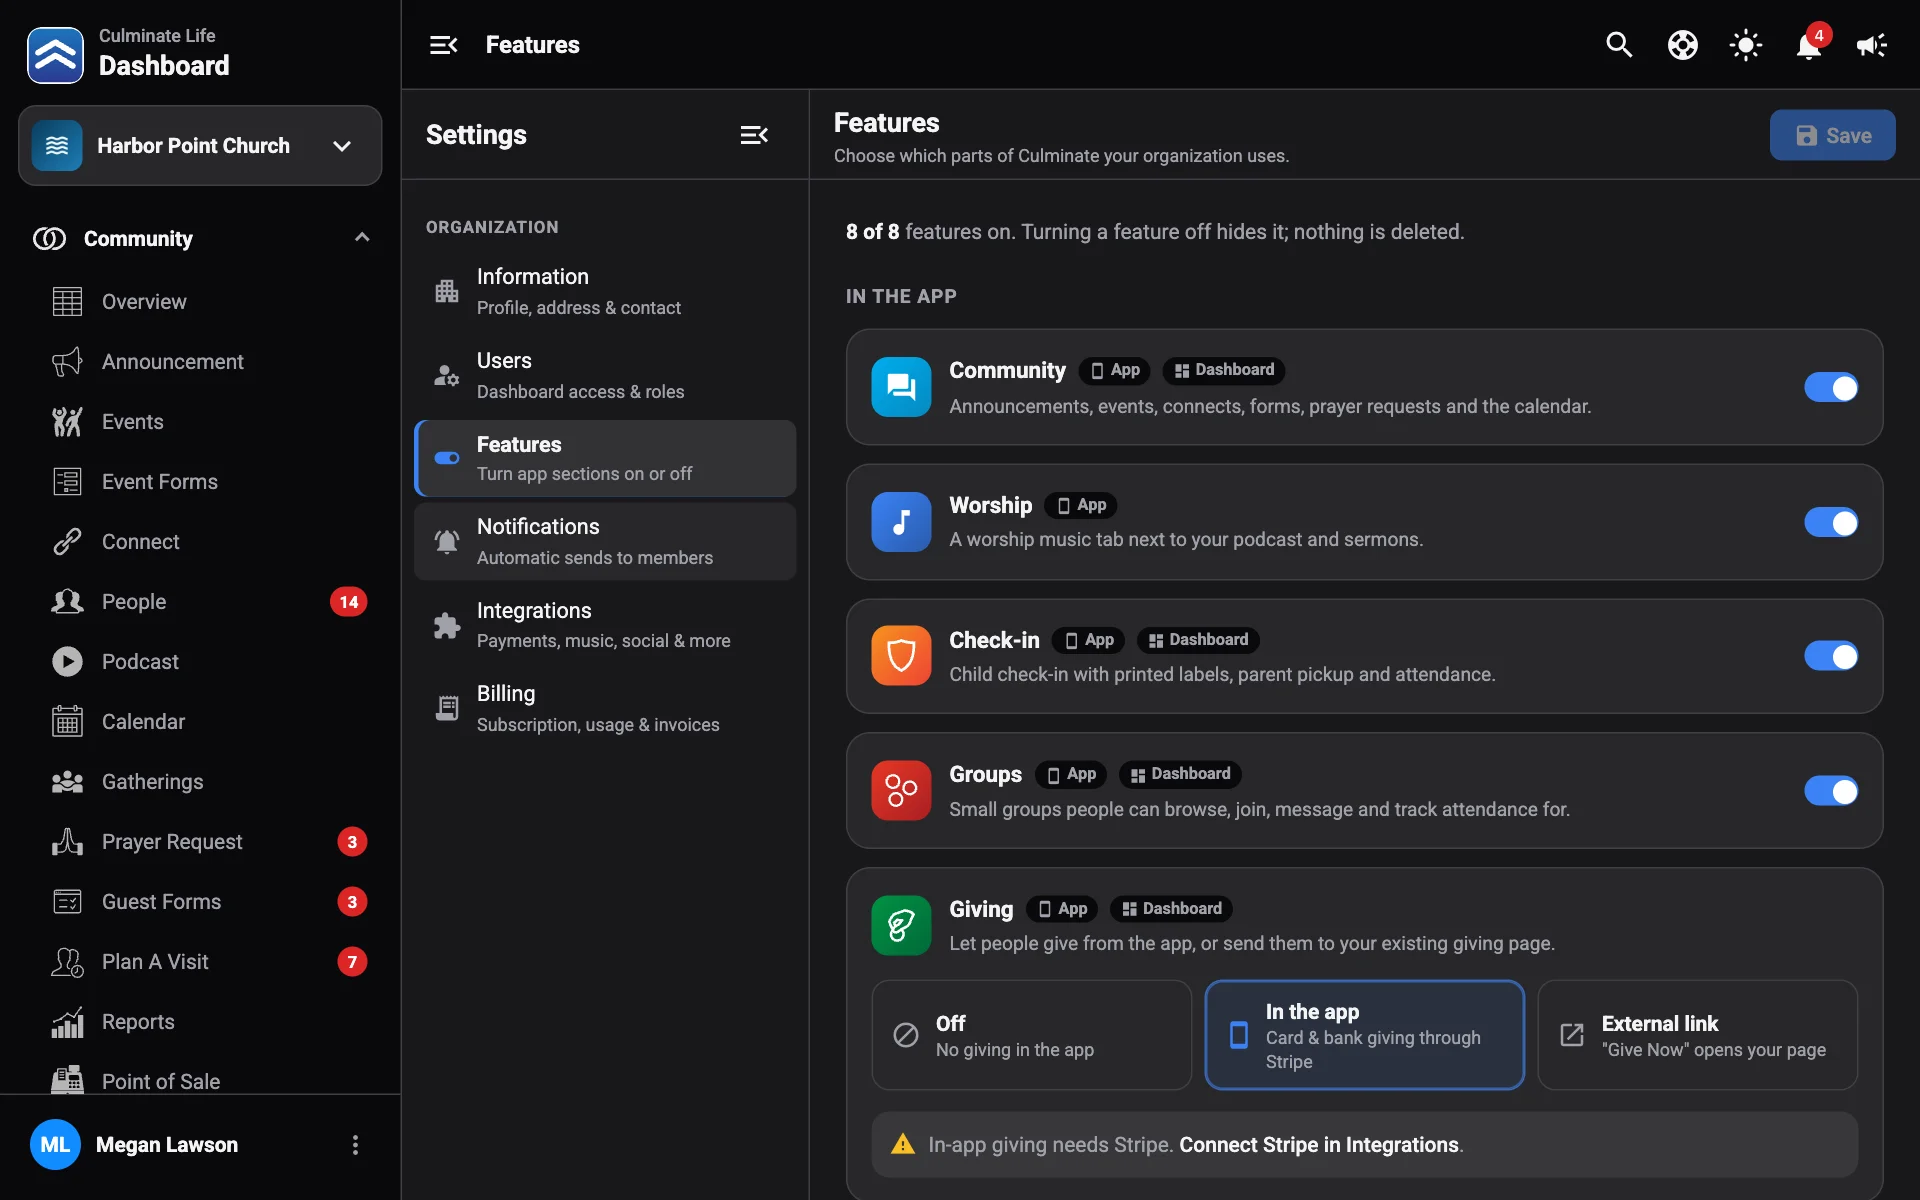Open the help lifebuoy icon
This screenshot has height=1200, width=1920.
[x=1683, y=45]
